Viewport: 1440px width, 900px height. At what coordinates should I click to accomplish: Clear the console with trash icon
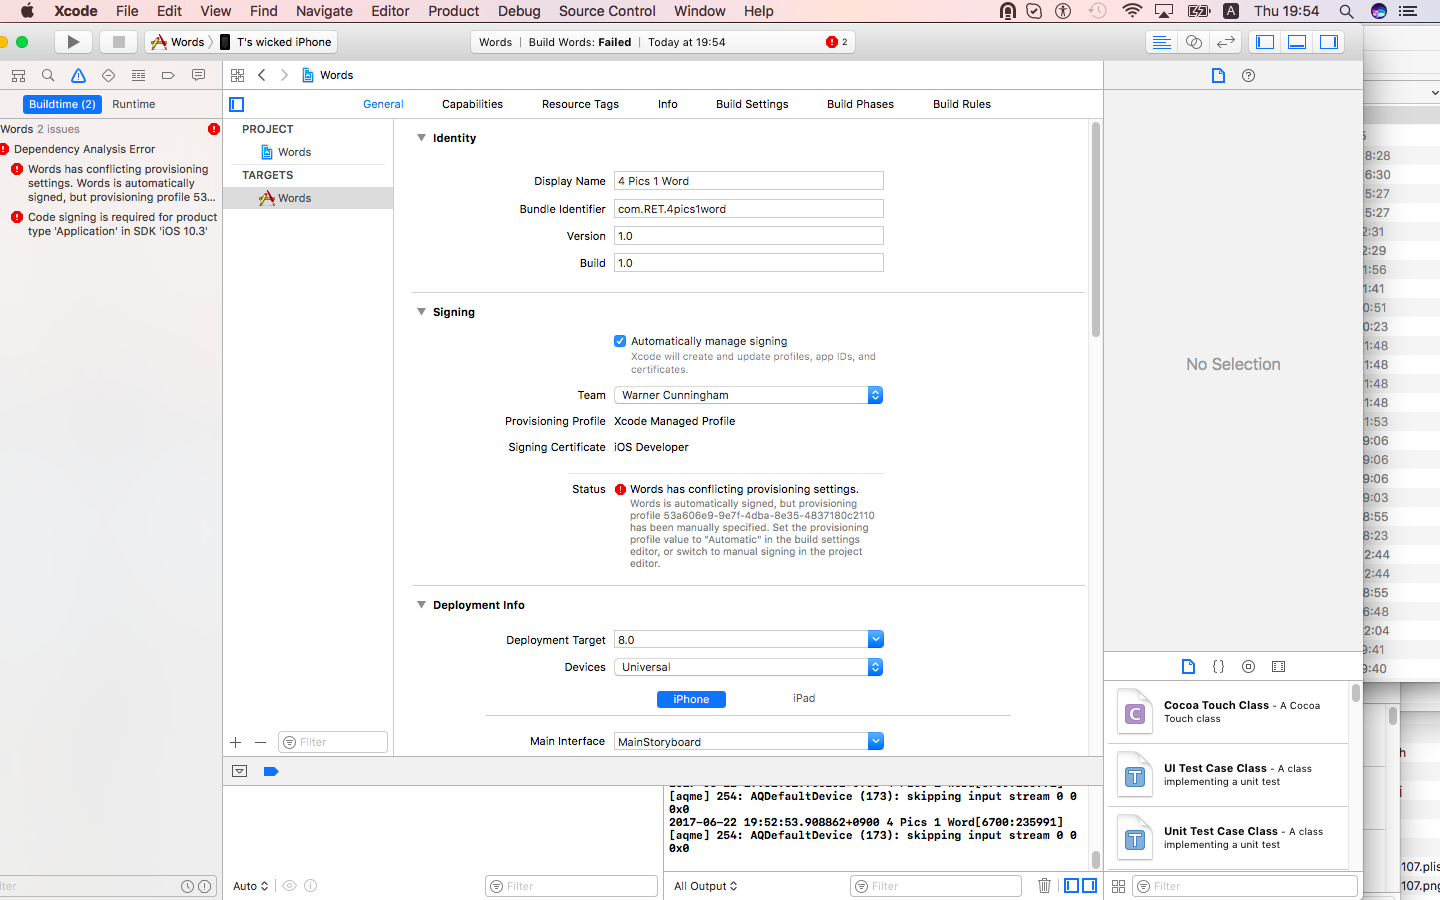(x=1044, y=886)
